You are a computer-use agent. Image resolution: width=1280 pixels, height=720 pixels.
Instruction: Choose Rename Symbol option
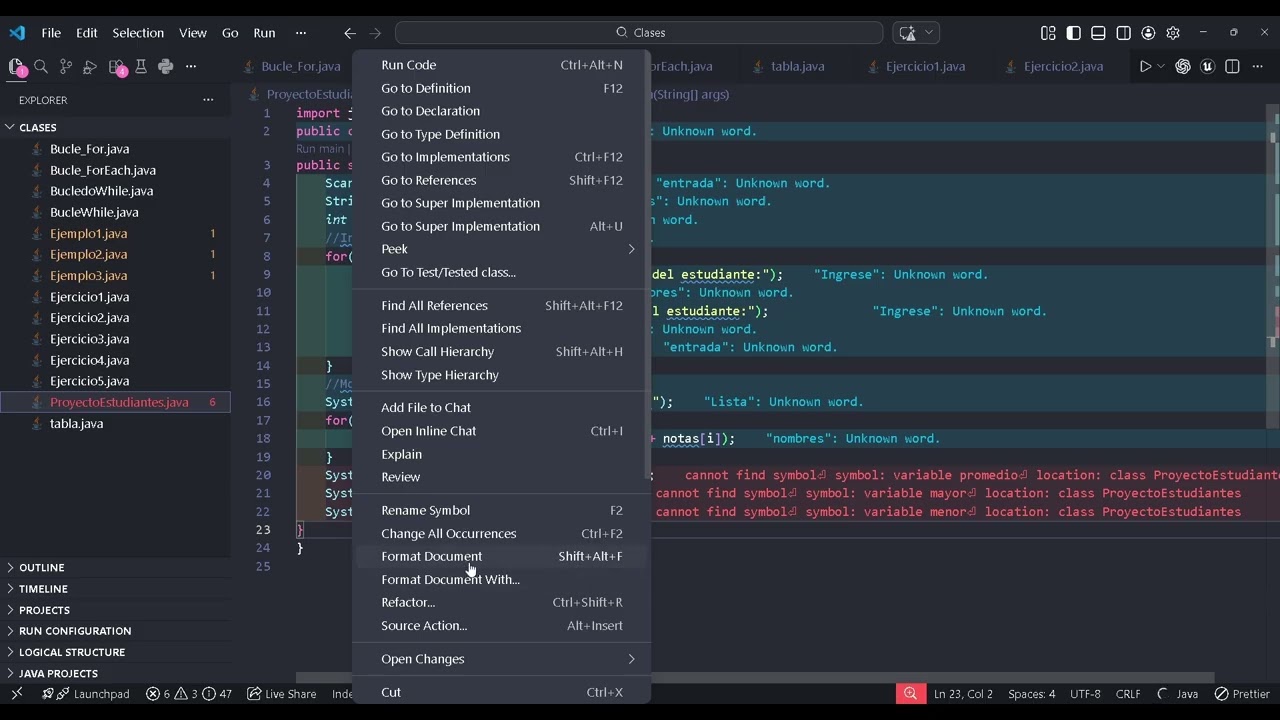pos(501,510)
